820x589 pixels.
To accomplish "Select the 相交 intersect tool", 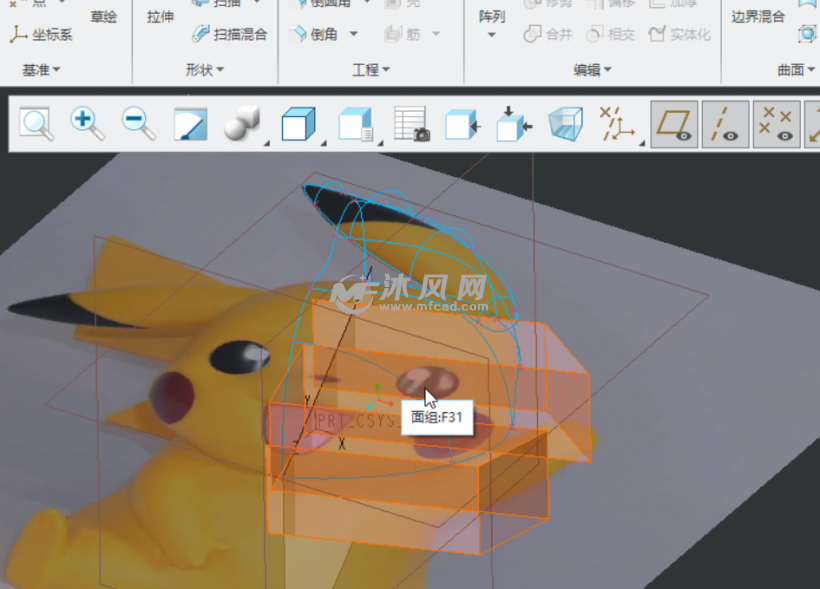I will click(x=610, y=35).
